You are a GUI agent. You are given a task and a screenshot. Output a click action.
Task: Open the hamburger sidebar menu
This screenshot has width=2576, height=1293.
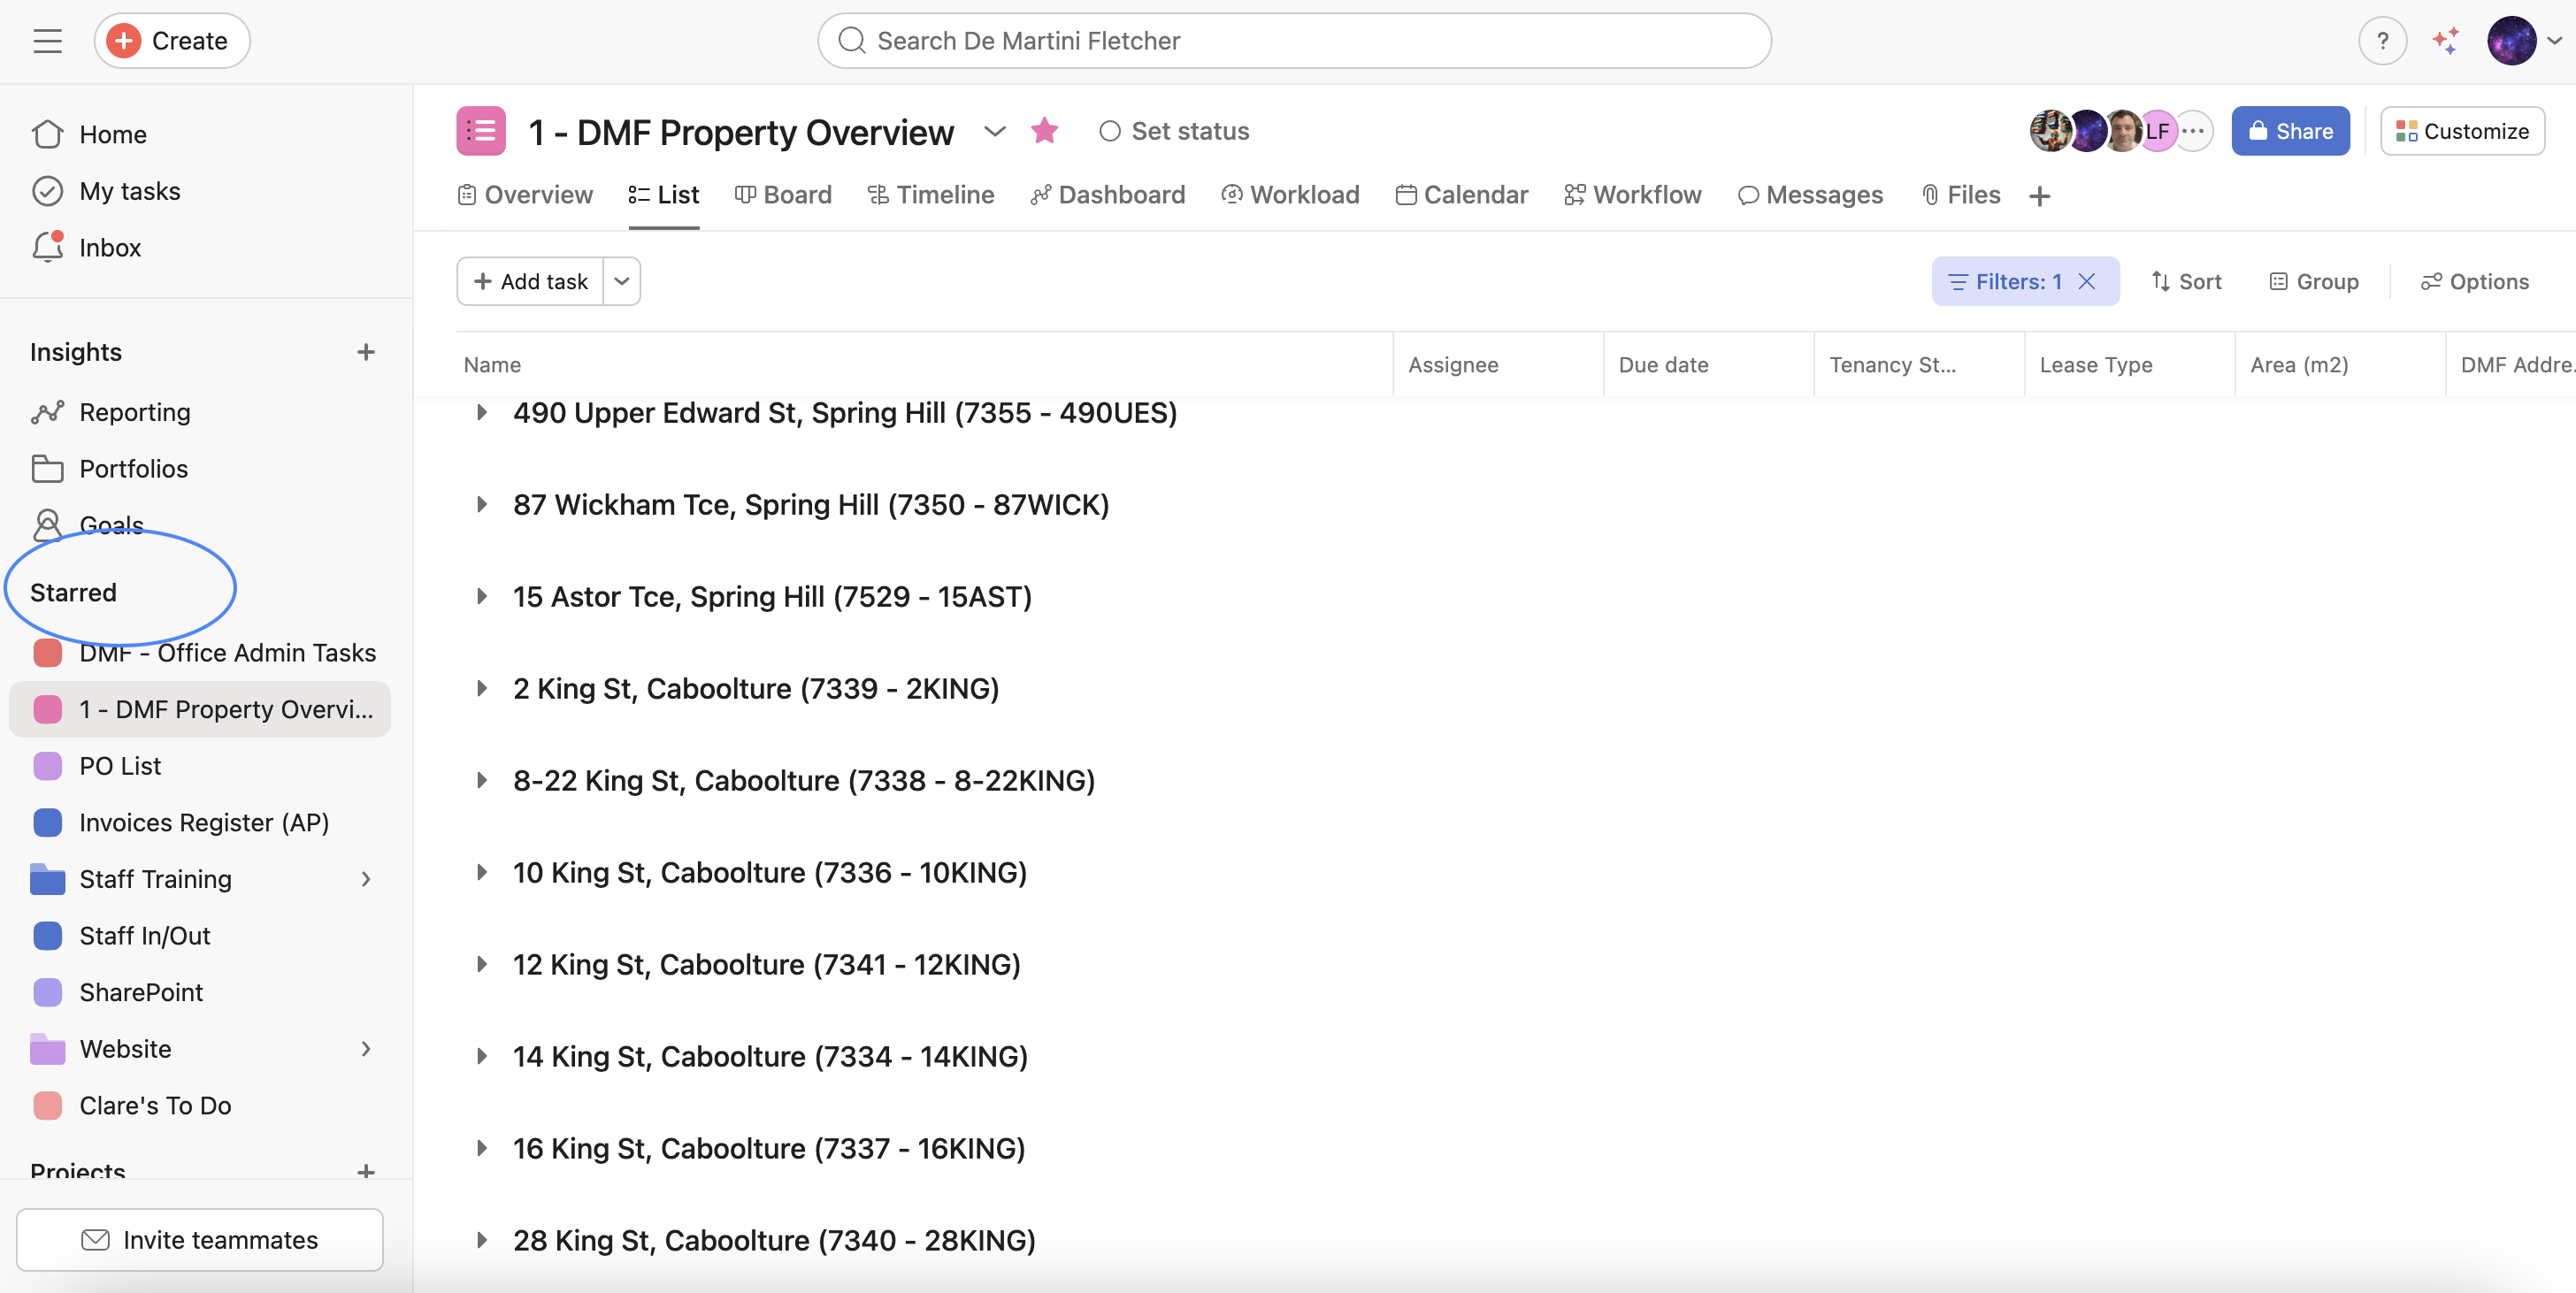tap(47, 41)
